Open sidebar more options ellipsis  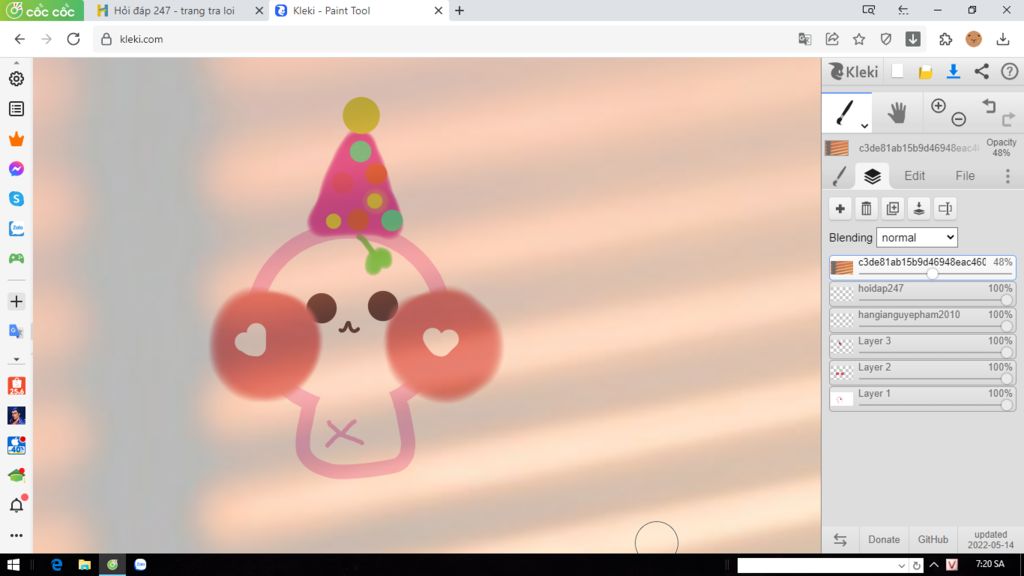[16, 535]
